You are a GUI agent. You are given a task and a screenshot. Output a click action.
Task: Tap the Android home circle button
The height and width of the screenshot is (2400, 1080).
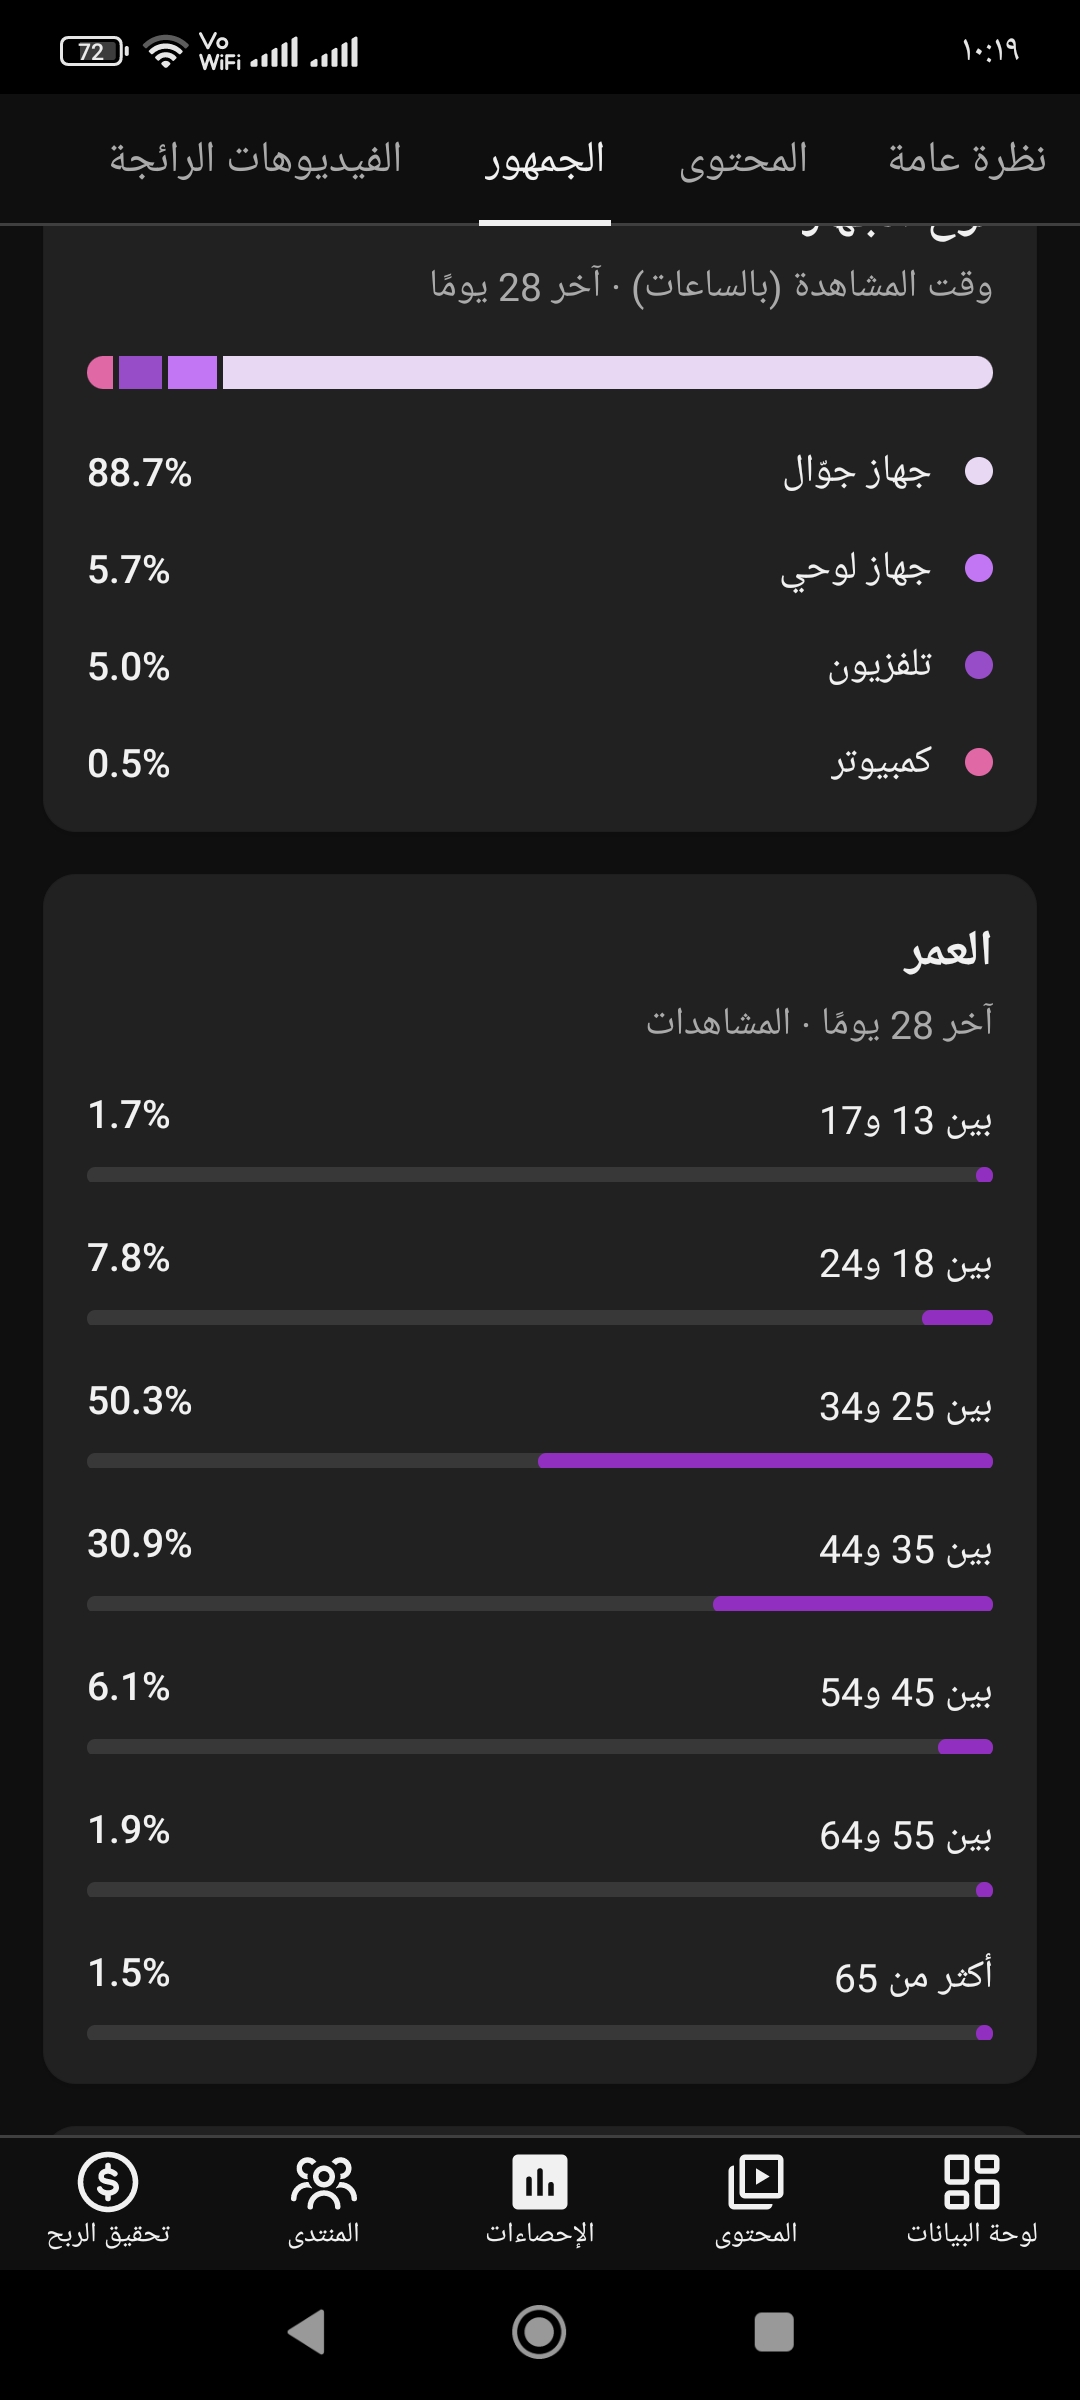(x=540, y=2332)
